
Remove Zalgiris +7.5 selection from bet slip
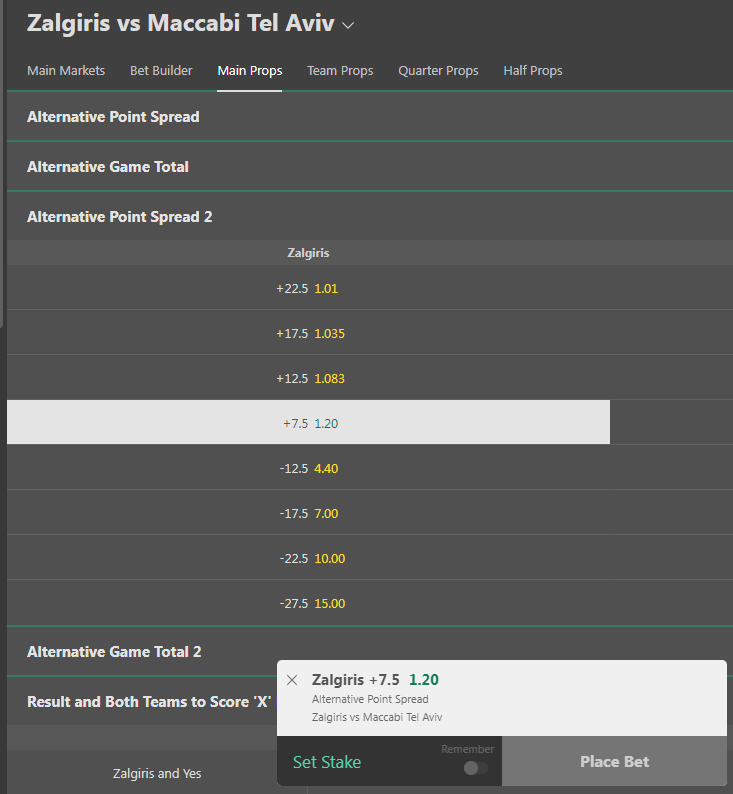(x=292, y=680)
